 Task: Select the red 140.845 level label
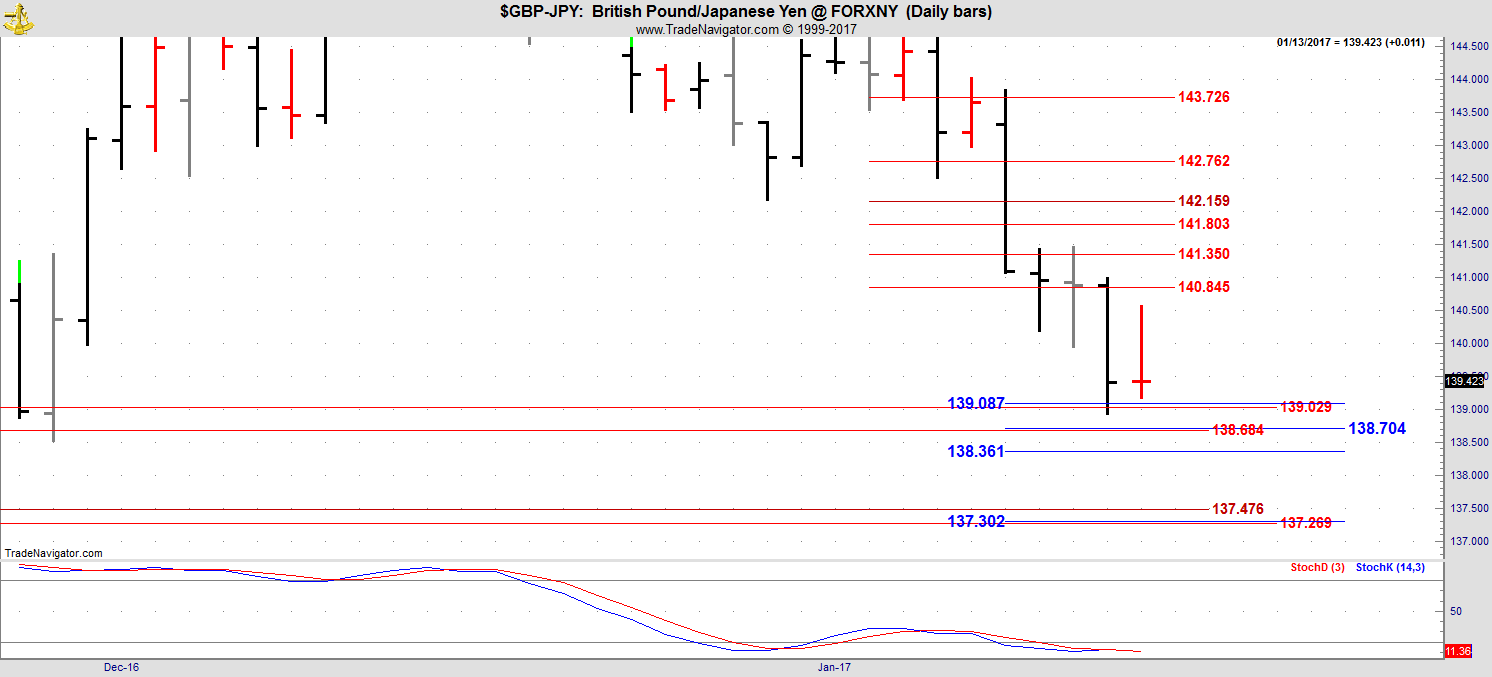click(1204, 287)
